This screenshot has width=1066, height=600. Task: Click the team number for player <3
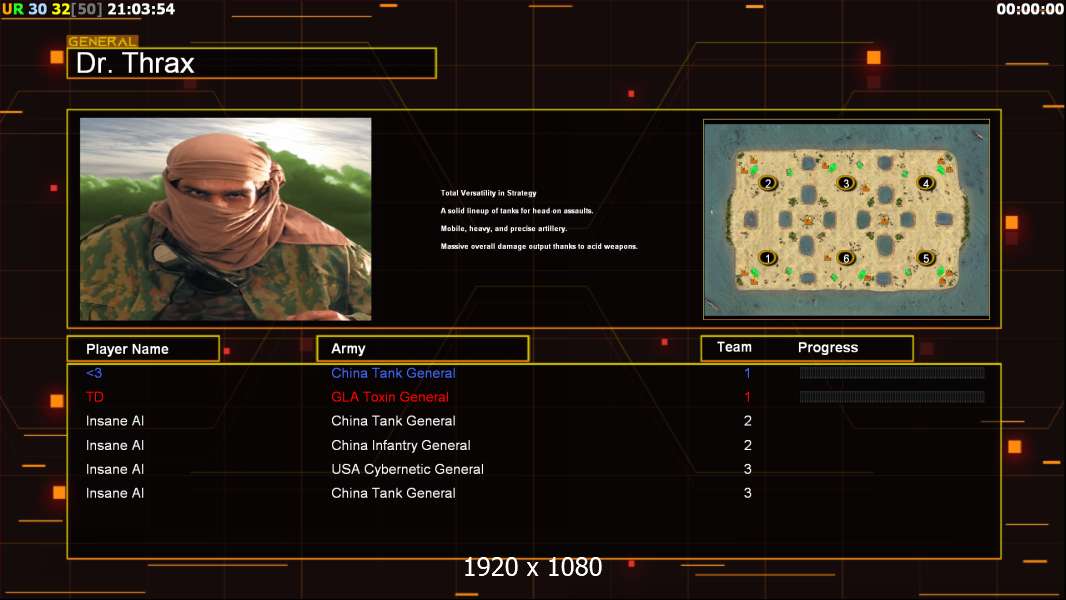click(747, 373)
